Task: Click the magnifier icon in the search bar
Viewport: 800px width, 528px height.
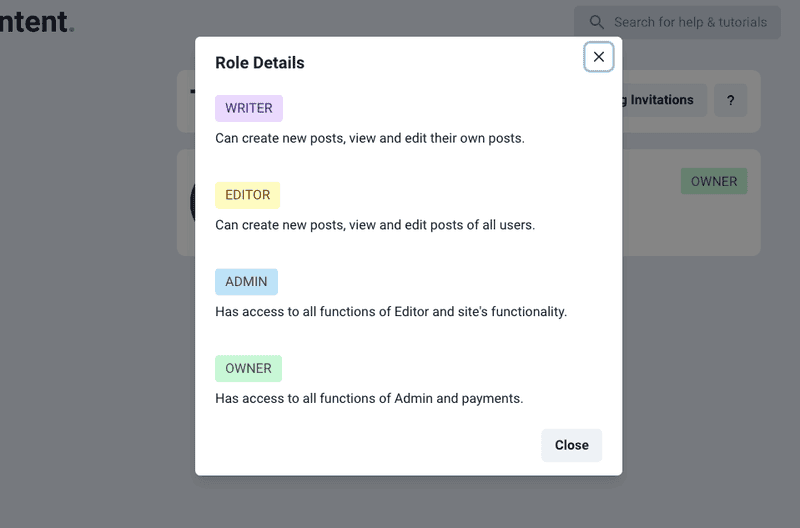Action: [x=597, y=22]
